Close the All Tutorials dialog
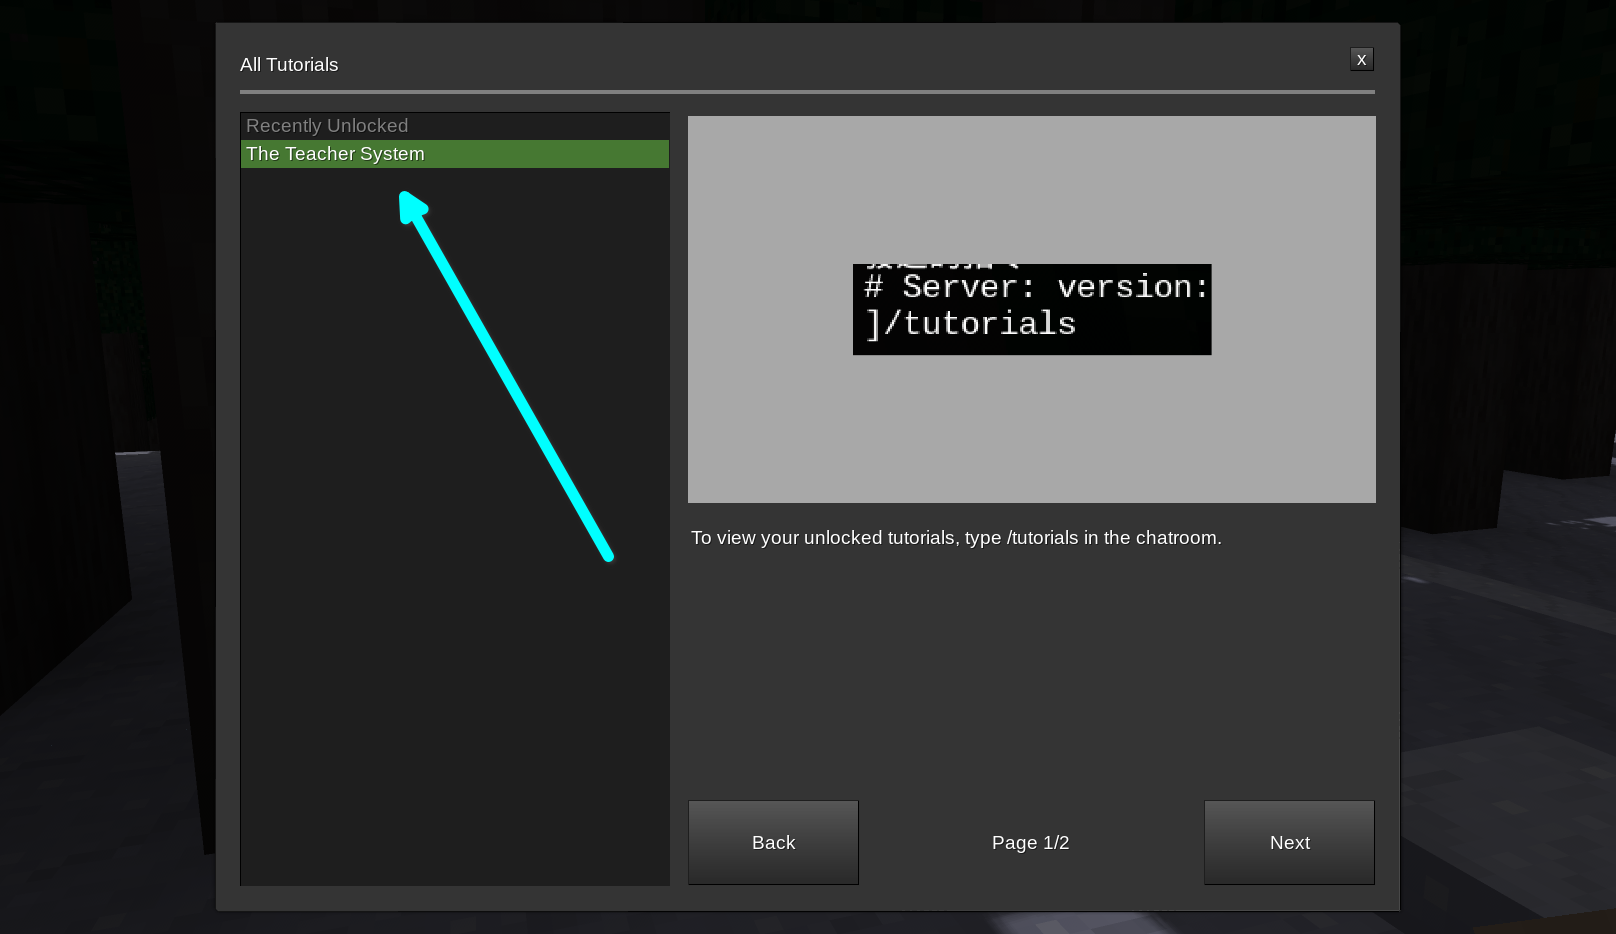This screenshot has width=1616, height=934. (x=1361, y=60)
